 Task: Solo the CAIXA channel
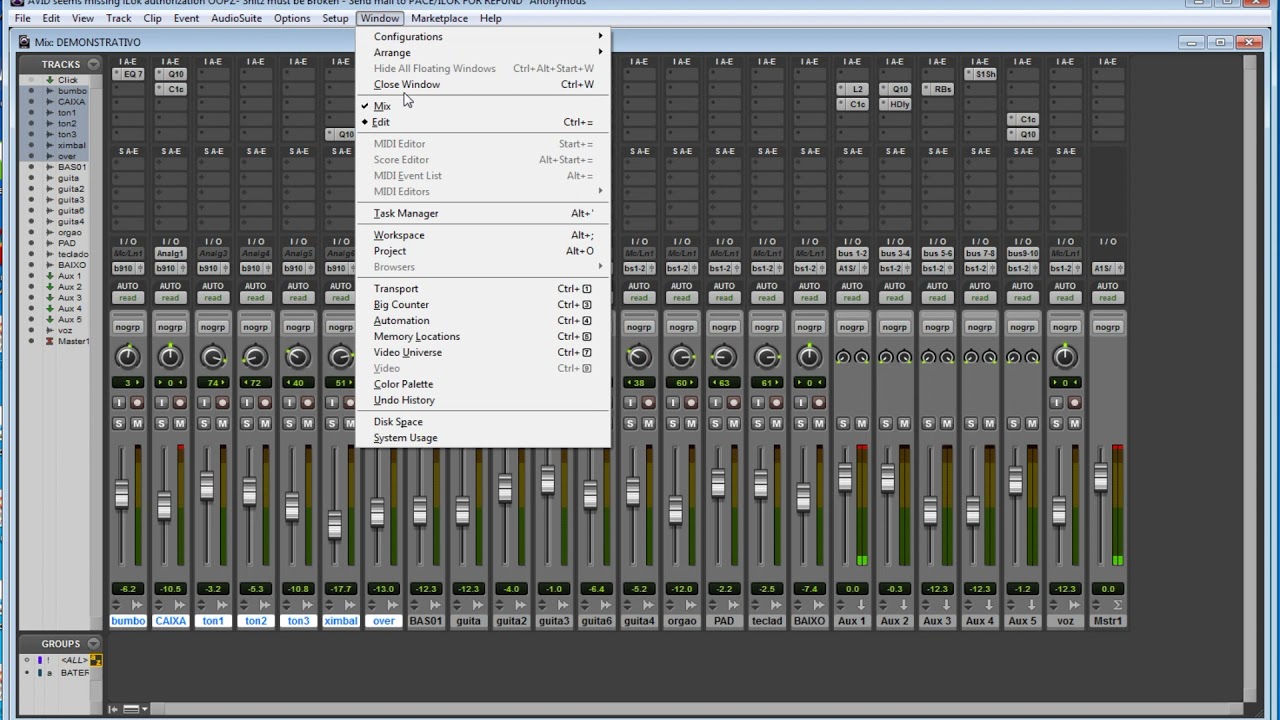161,423
